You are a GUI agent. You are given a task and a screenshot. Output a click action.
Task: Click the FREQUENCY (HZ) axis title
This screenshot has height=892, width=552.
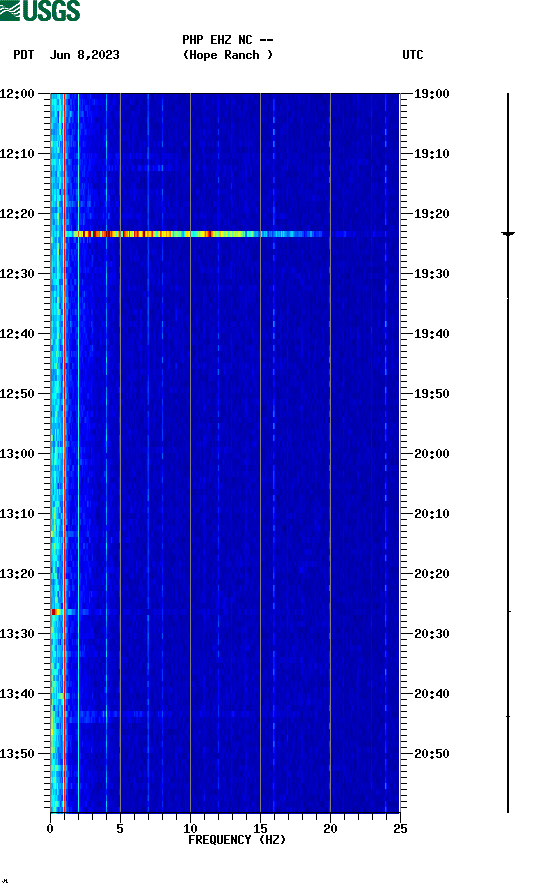coord(237,840)
